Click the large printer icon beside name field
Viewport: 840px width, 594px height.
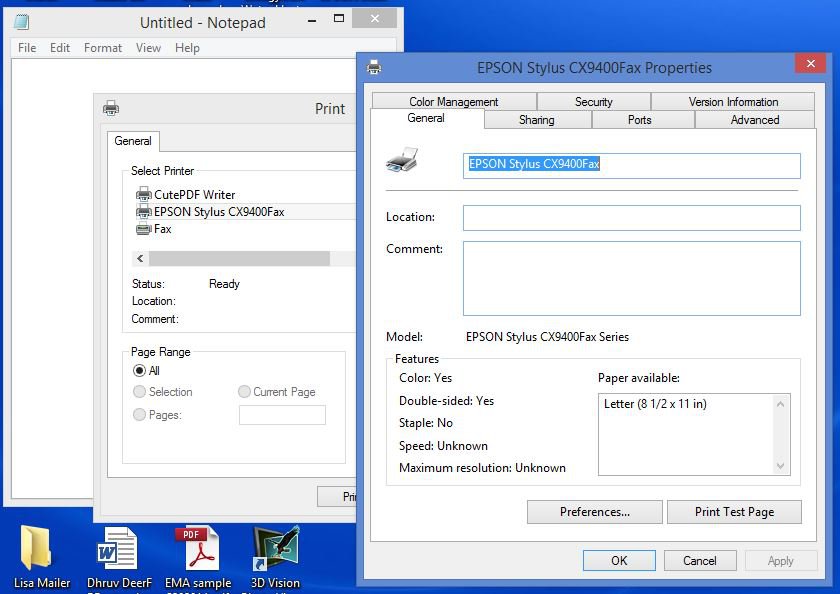pos(402,160)
